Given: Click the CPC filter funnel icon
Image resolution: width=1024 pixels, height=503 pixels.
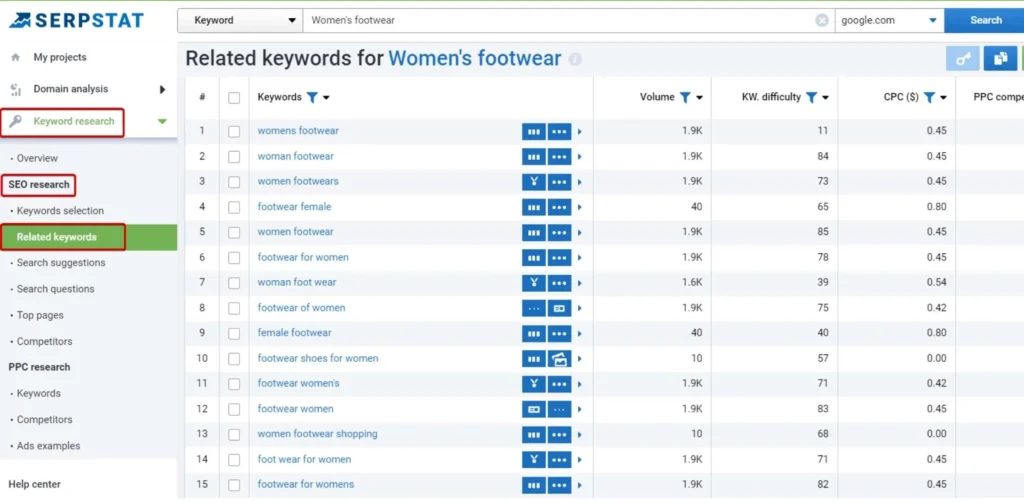Looking at the screenshot, I should [929, 98].
